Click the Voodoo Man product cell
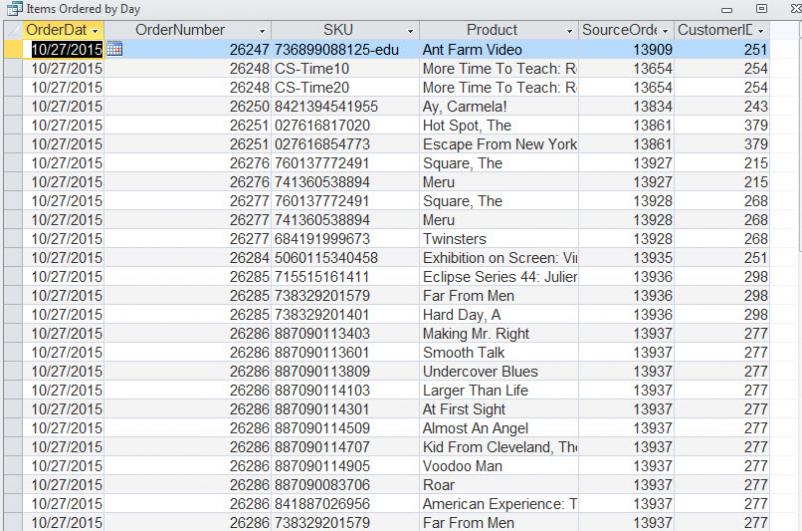This screenshot has height=531, width=802. pyautogui.click(x=499, y=466)
